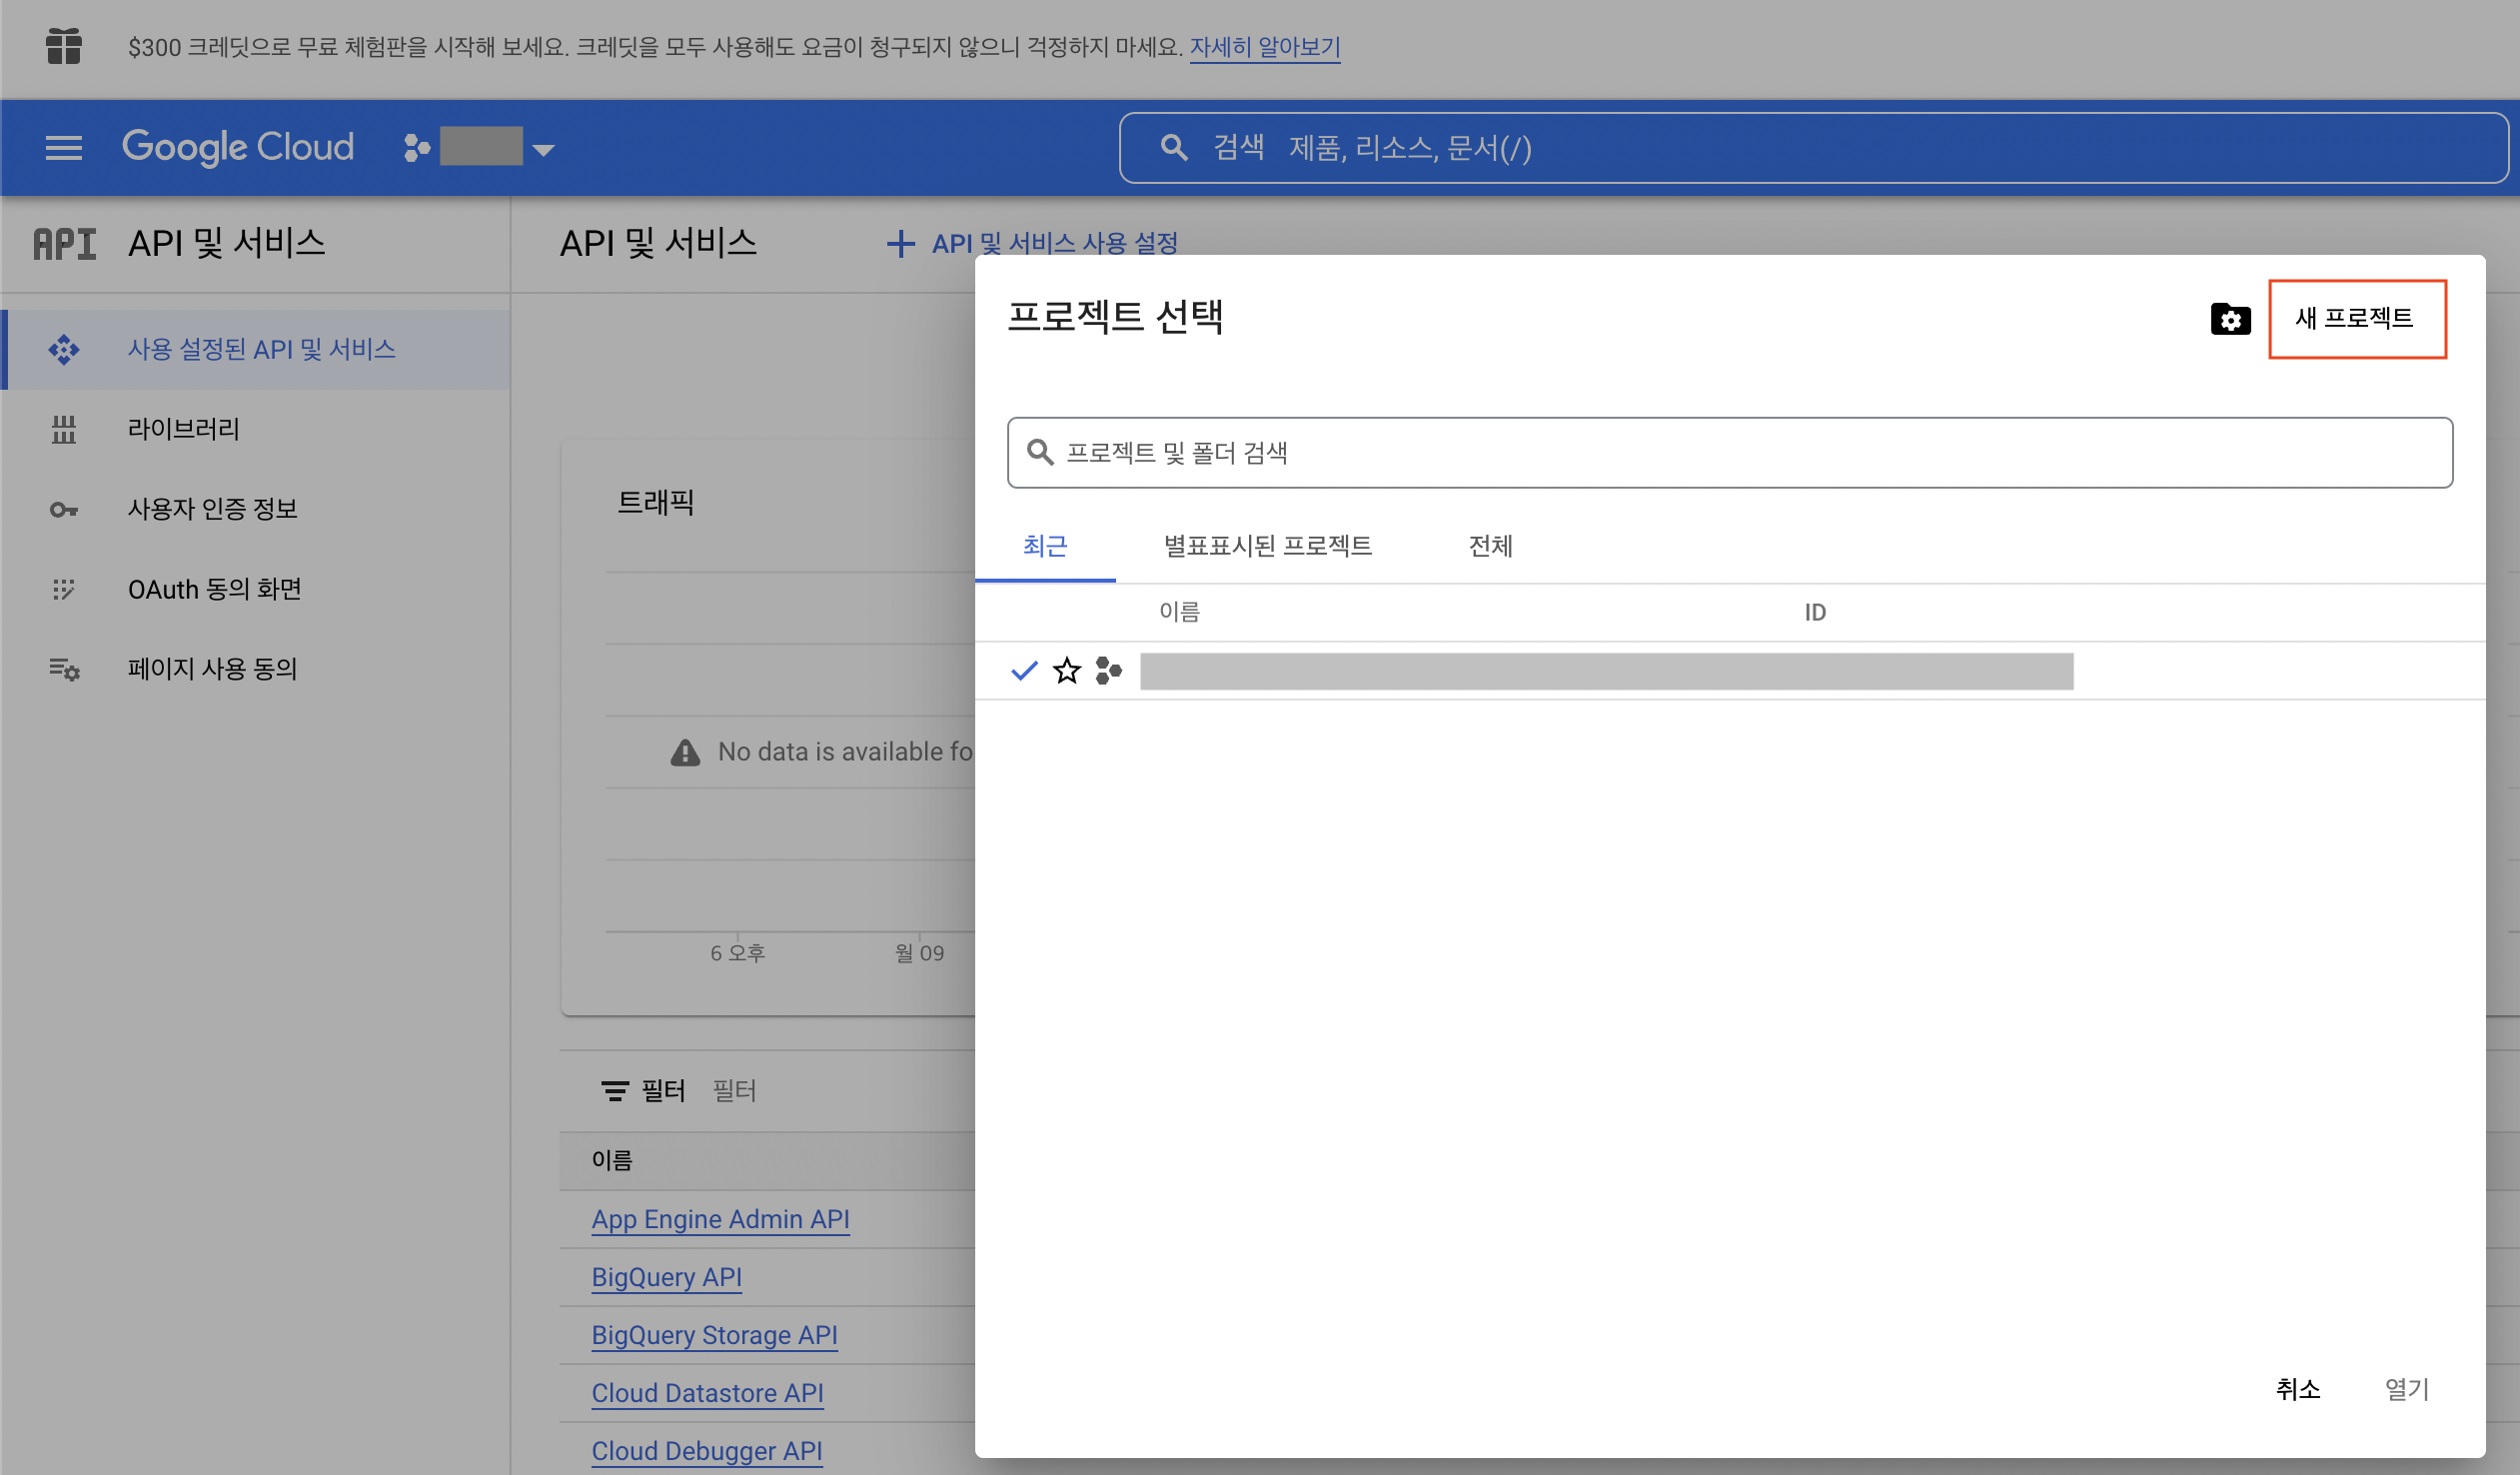Screen dimensions: 2520x1475
Task: Click the OAuth 동의 화면 icon
Action: point(64,589)
